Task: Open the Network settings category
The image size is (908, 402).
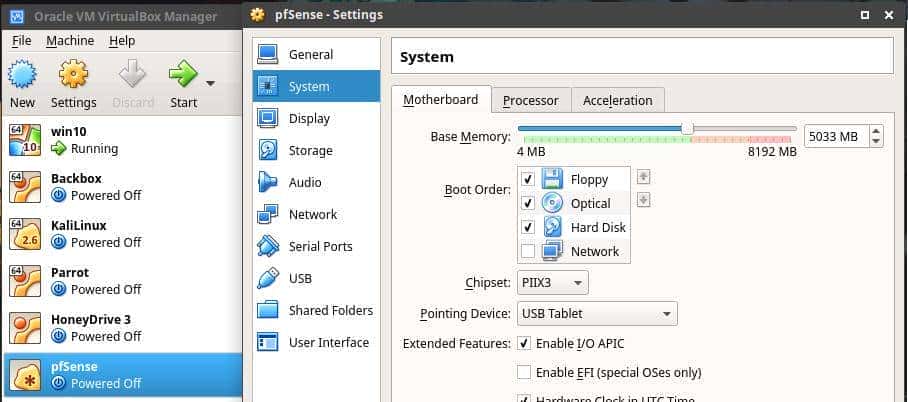Action: click(x=312, y=215)
